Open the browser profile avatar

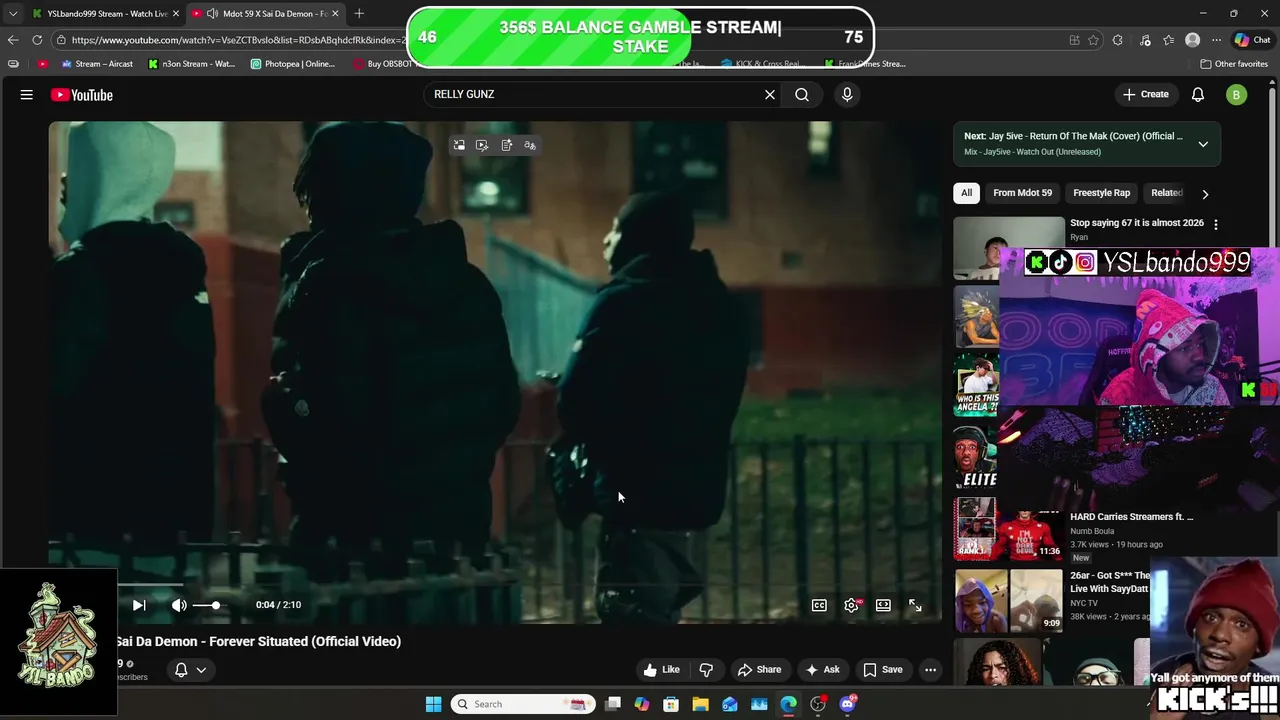[x=1192, y=40]
